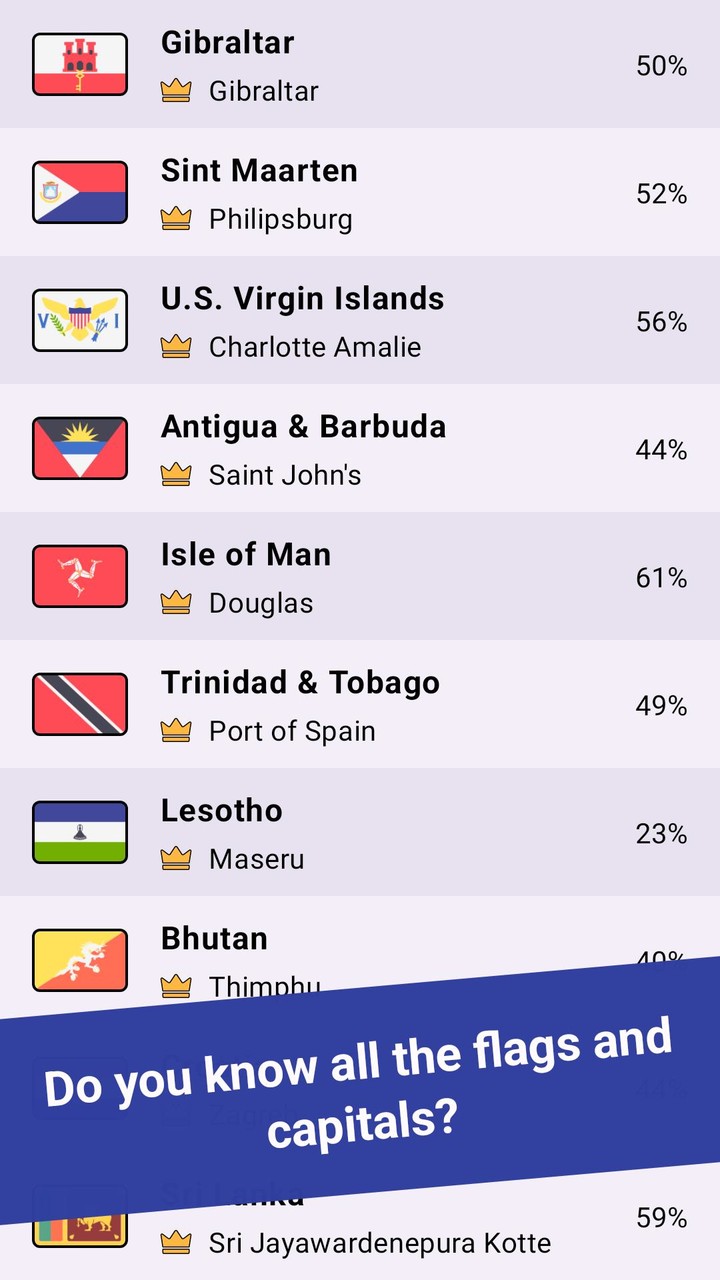The height and width of the screenshot is (1280, 720).
Task: Select the U.S. Virgin Islands flag
Action: (x=80, y=320)
